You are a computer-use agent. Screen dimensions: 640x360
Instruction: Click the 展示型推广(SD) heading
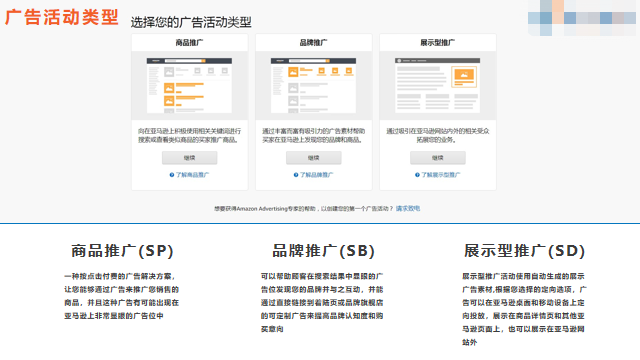pos(524,251)
